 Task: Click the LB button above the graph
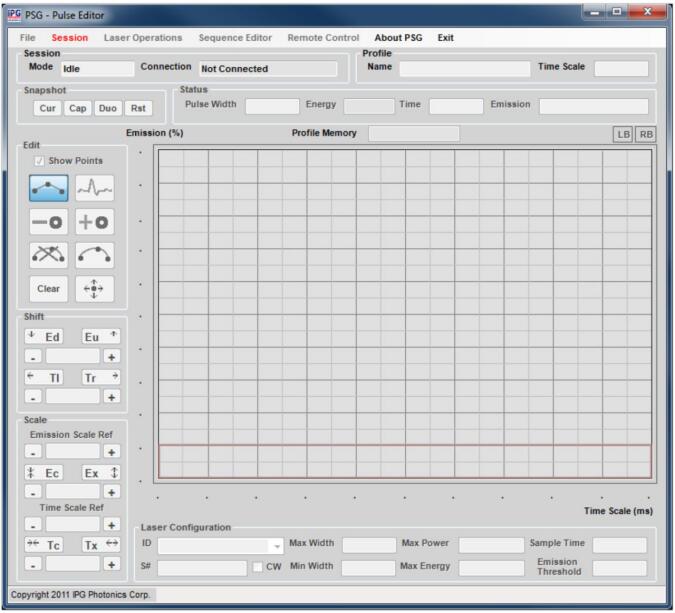point(623,134)
